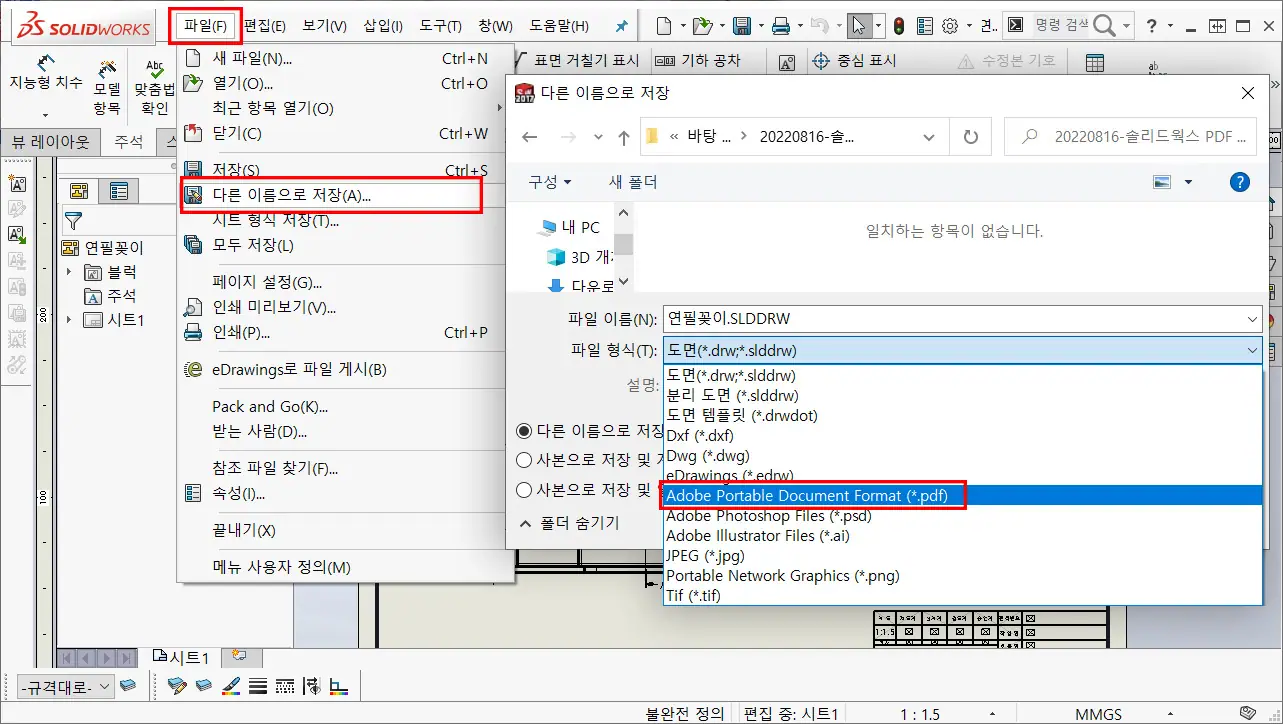Collapse folders with 폴더 숨기기
This screenshot has height=724, width=1283.
[571, 522]
